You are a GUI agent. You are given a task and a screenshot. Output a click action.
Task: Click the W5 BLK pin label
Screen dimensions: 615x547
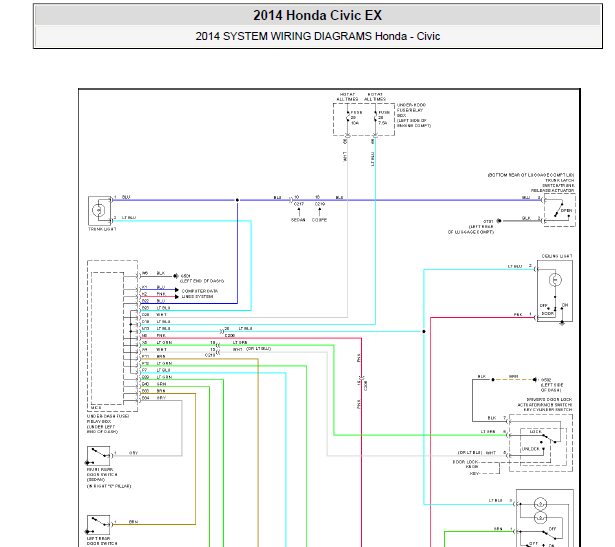[153, 273]
